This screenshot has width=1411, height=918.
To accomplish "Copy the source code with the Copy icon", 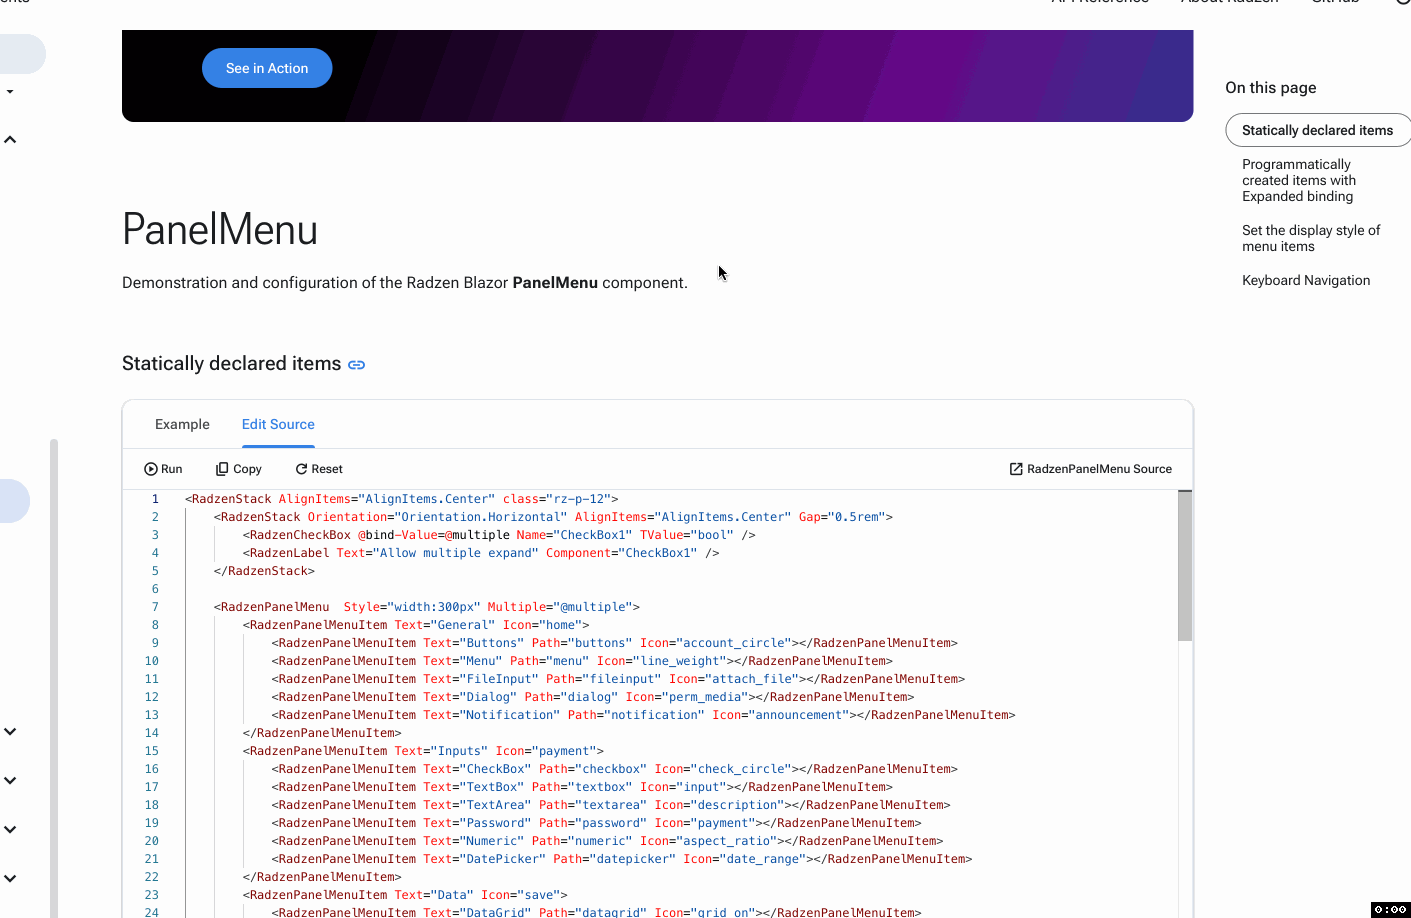I will click(x=222, y=469).
